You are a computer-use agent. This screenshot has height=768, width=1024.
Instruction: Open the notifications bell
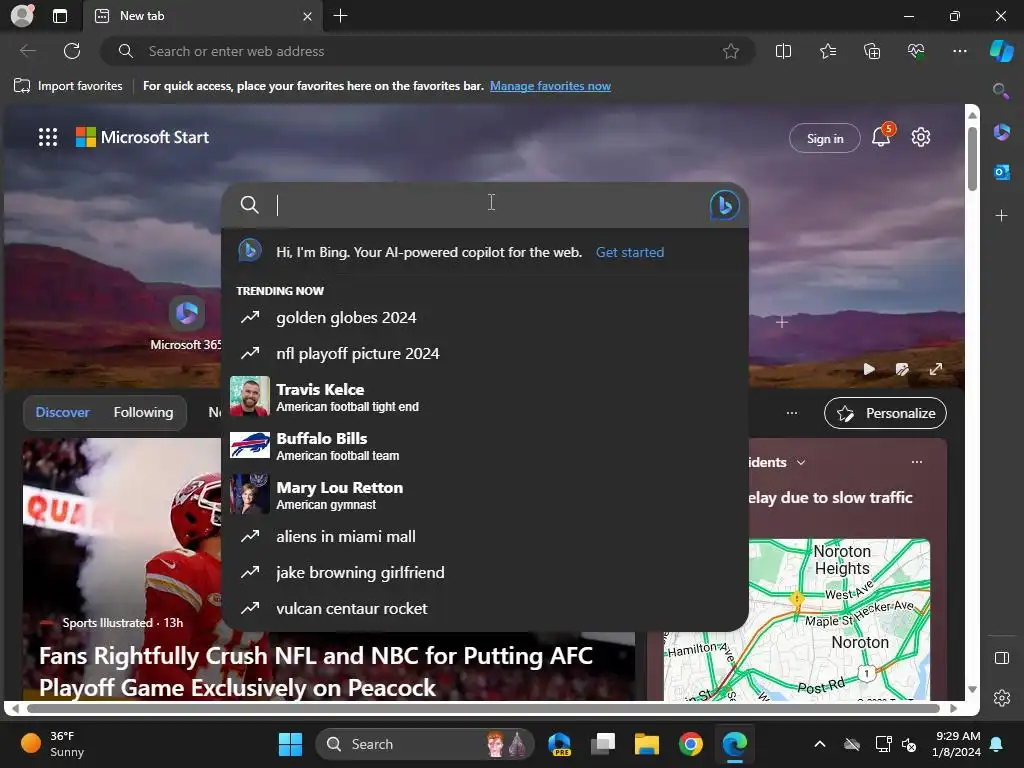(881, 136)
